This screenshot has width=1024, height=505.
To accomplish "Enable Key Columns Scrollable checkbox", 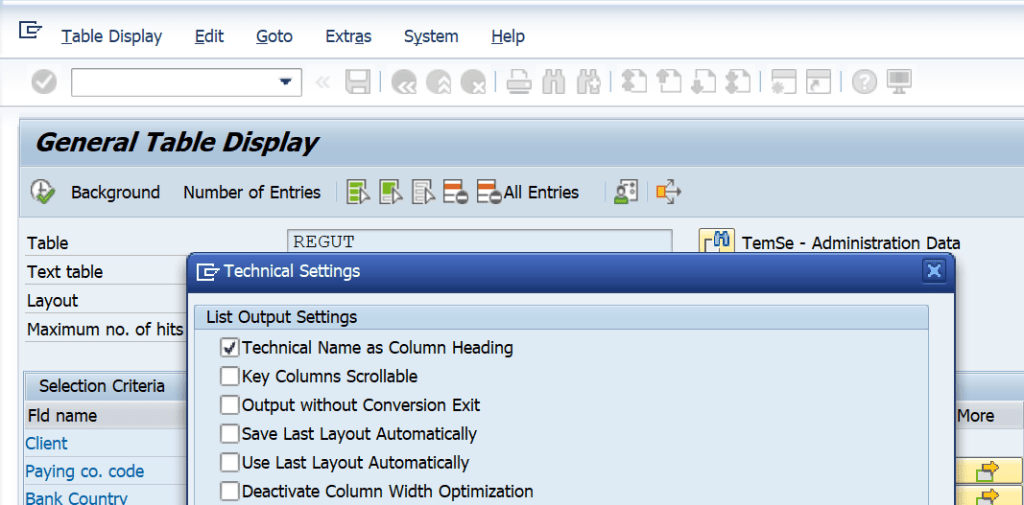I will [229, 377].
